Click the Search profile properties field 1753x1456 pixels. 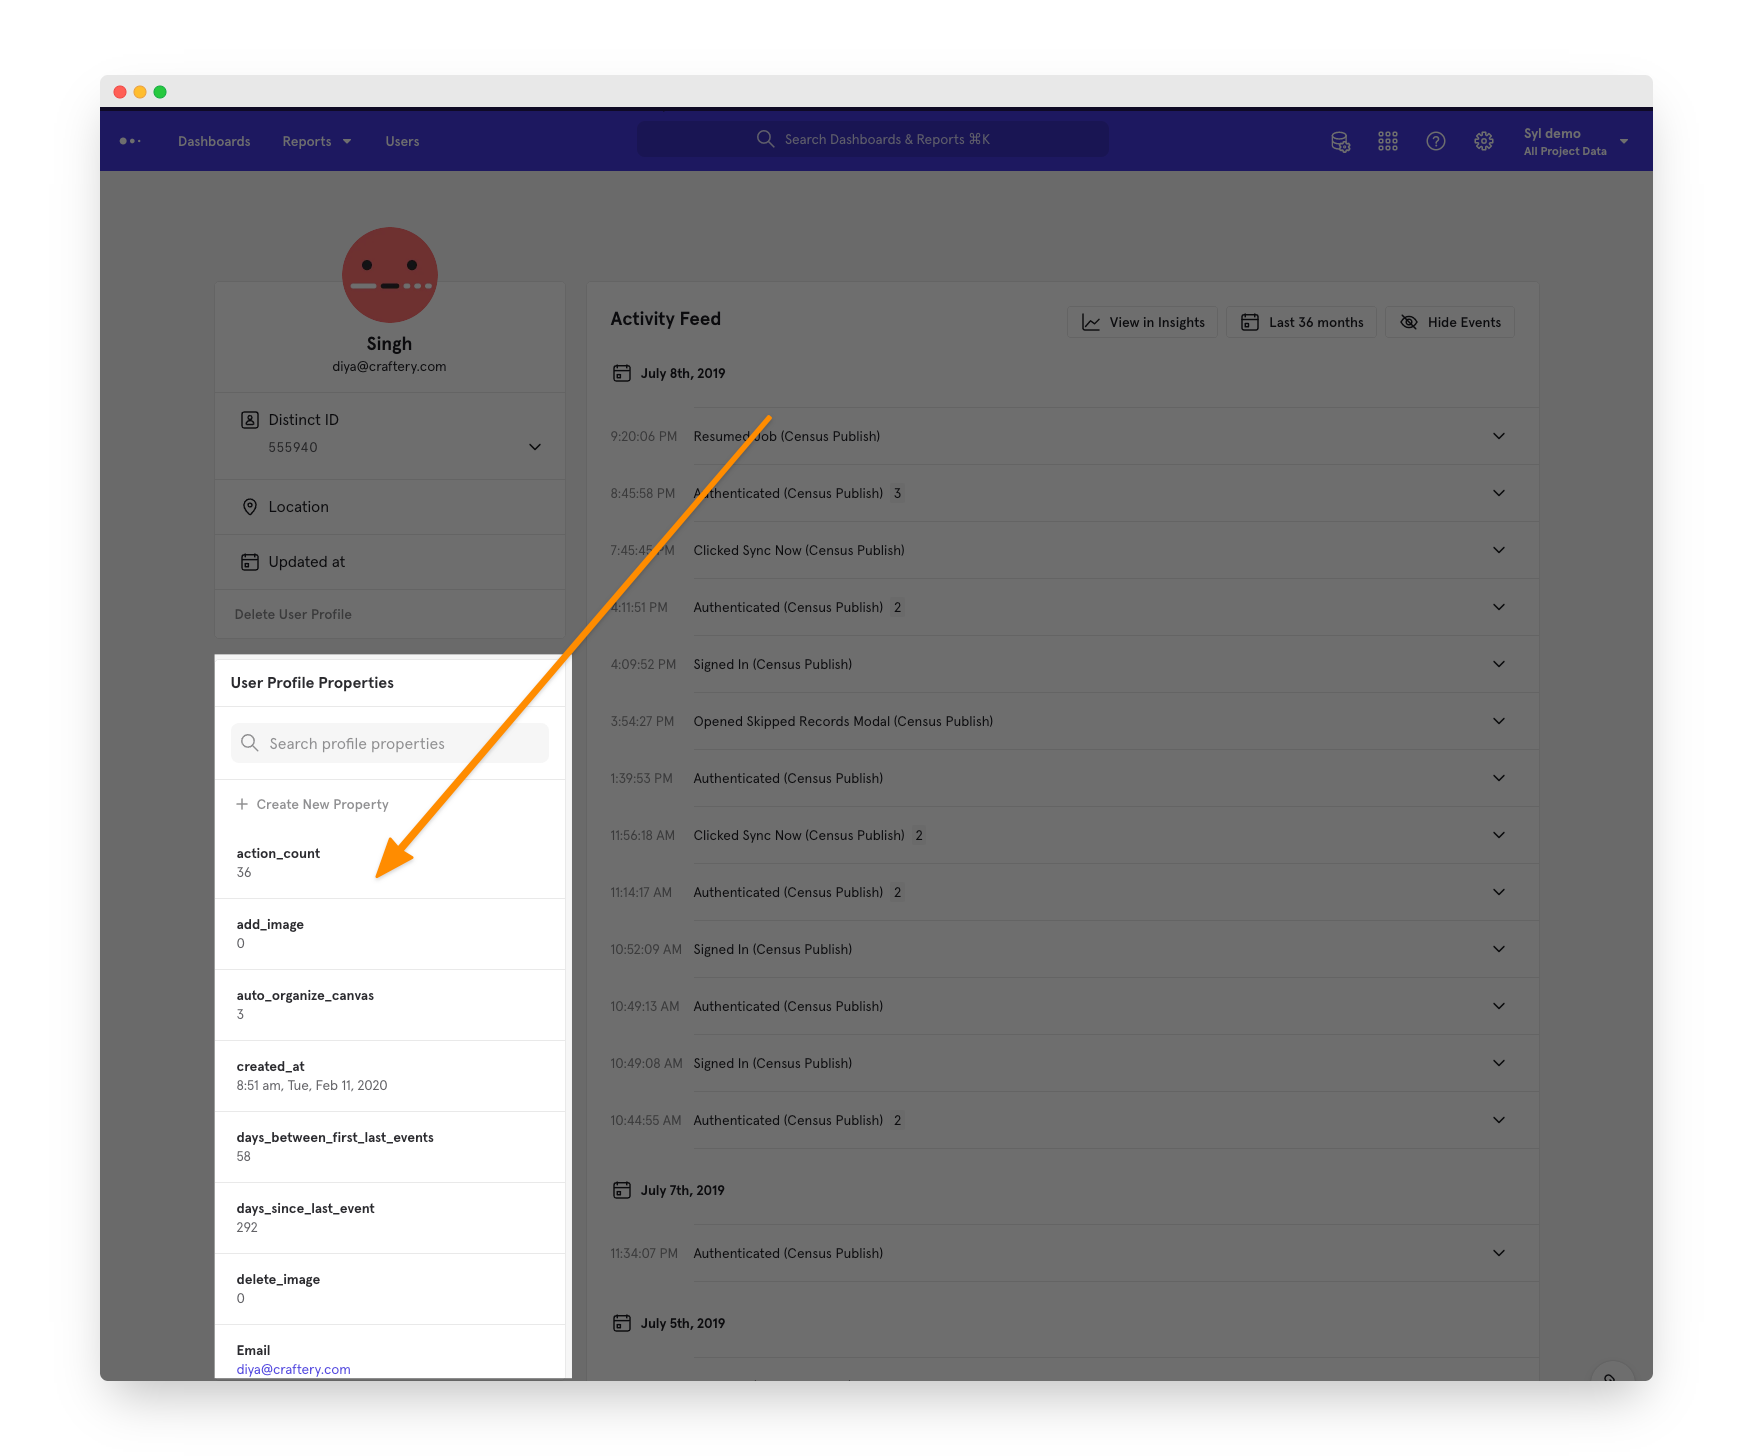390,743
